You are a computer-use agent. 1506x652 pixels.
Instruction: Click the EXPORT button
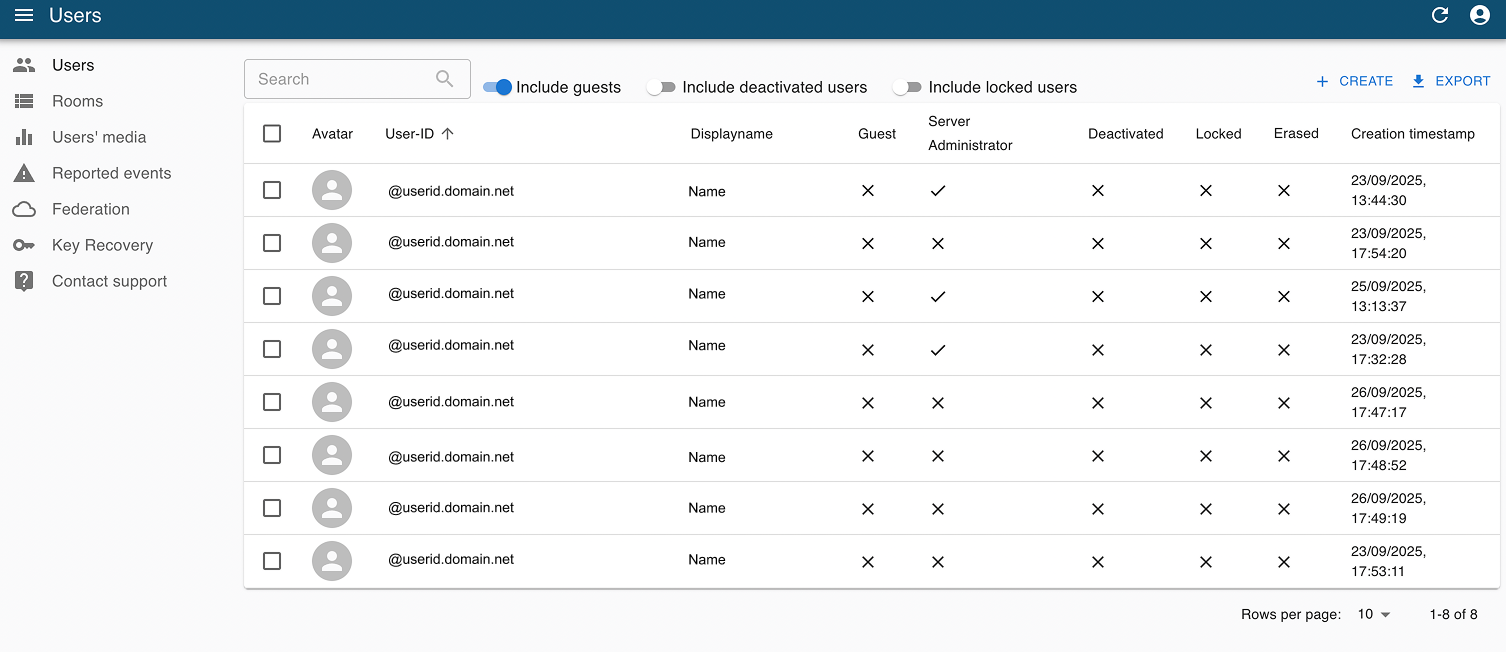coord(1450,81)
